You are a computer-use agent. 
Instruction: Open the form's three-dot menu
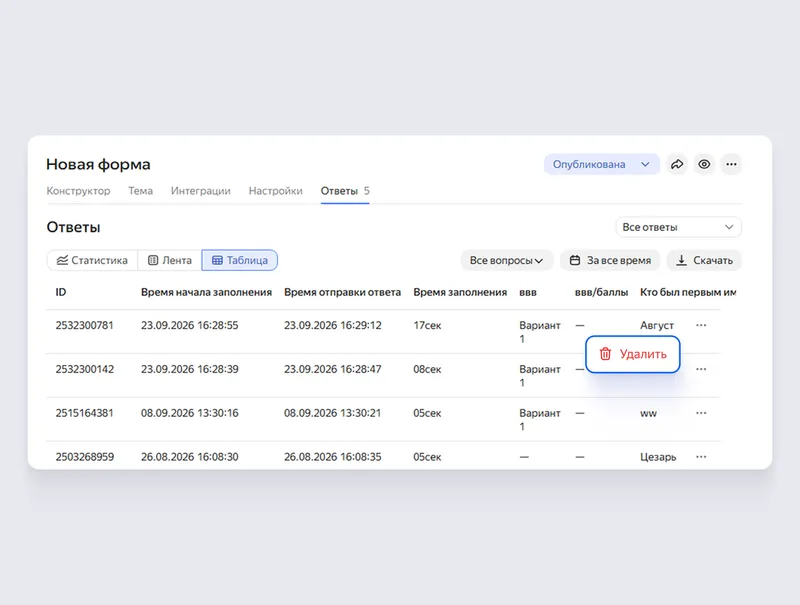click(731, 164)
